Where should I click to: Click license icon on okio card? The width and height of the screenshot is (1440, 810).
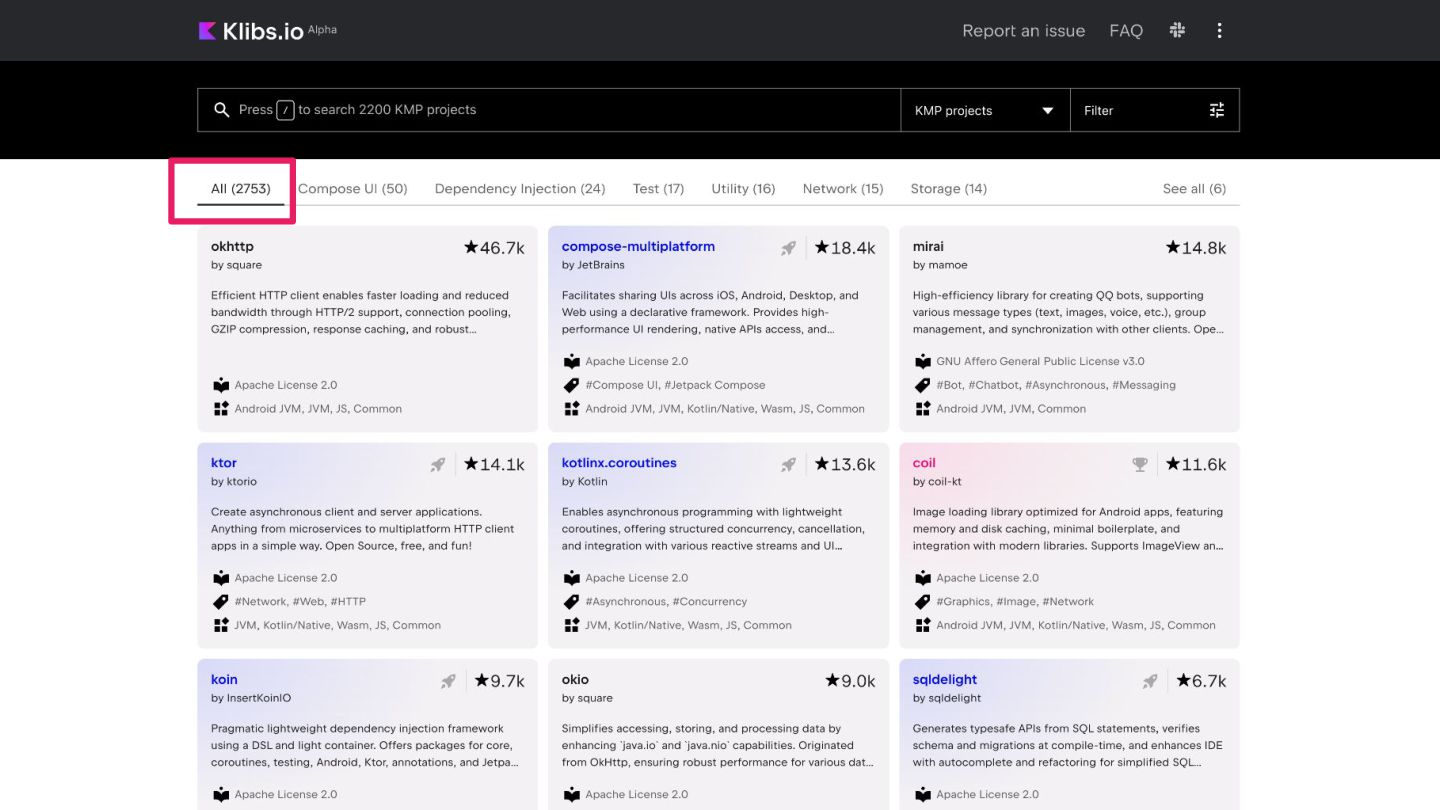tap(572, 795)
